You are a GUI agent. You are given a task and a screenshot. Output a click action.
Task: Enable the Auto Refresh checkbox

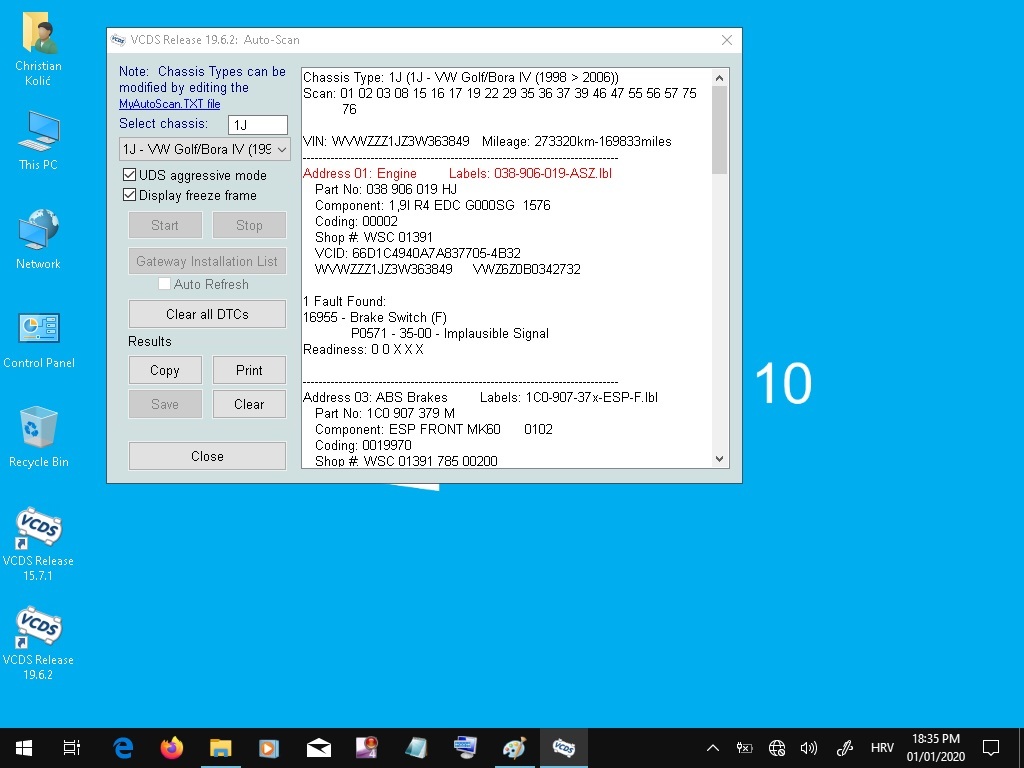[x=165, y=284]
